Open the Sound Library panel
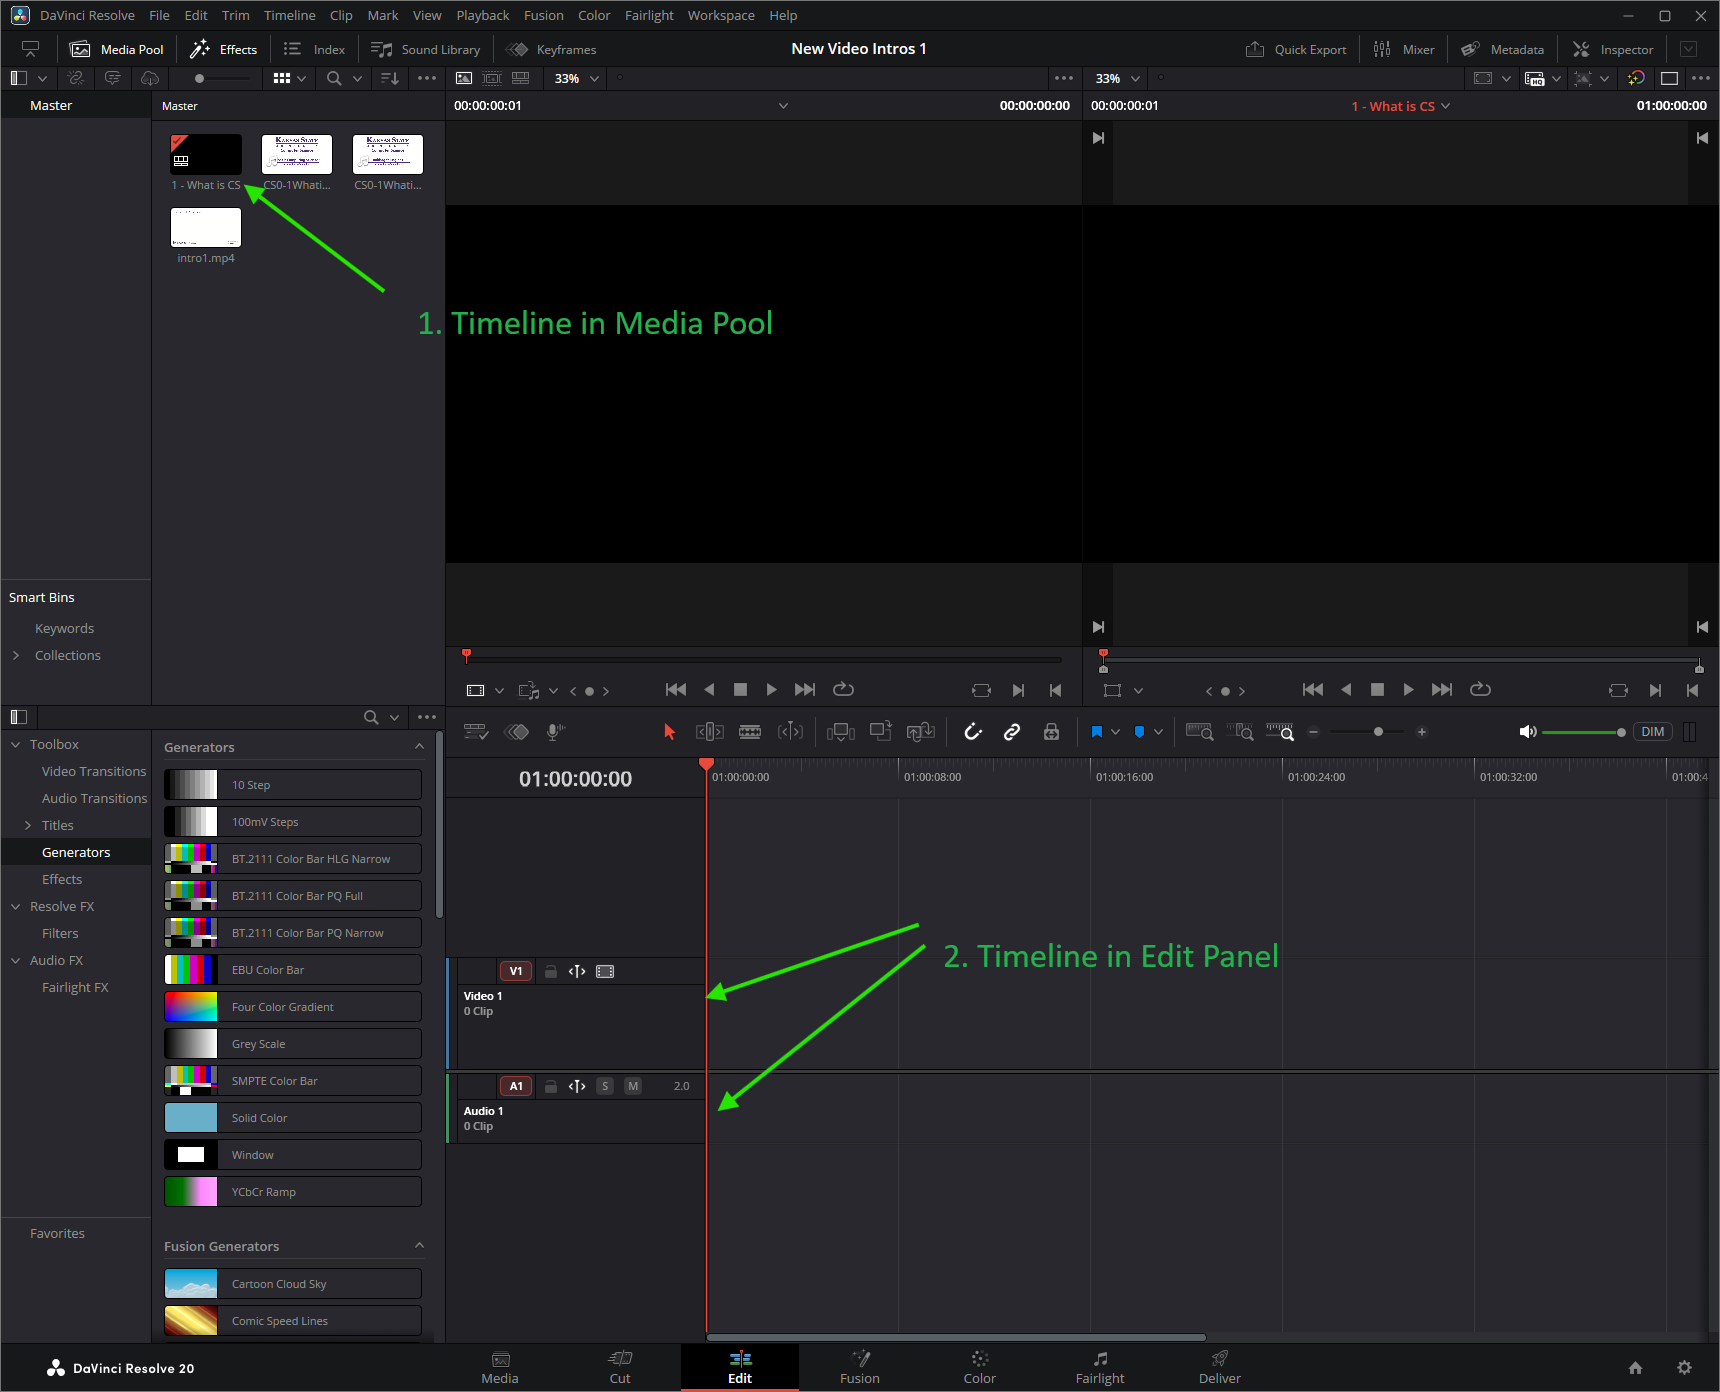1720x1392 pixels. pyautogui.click(x=425, y=49)
